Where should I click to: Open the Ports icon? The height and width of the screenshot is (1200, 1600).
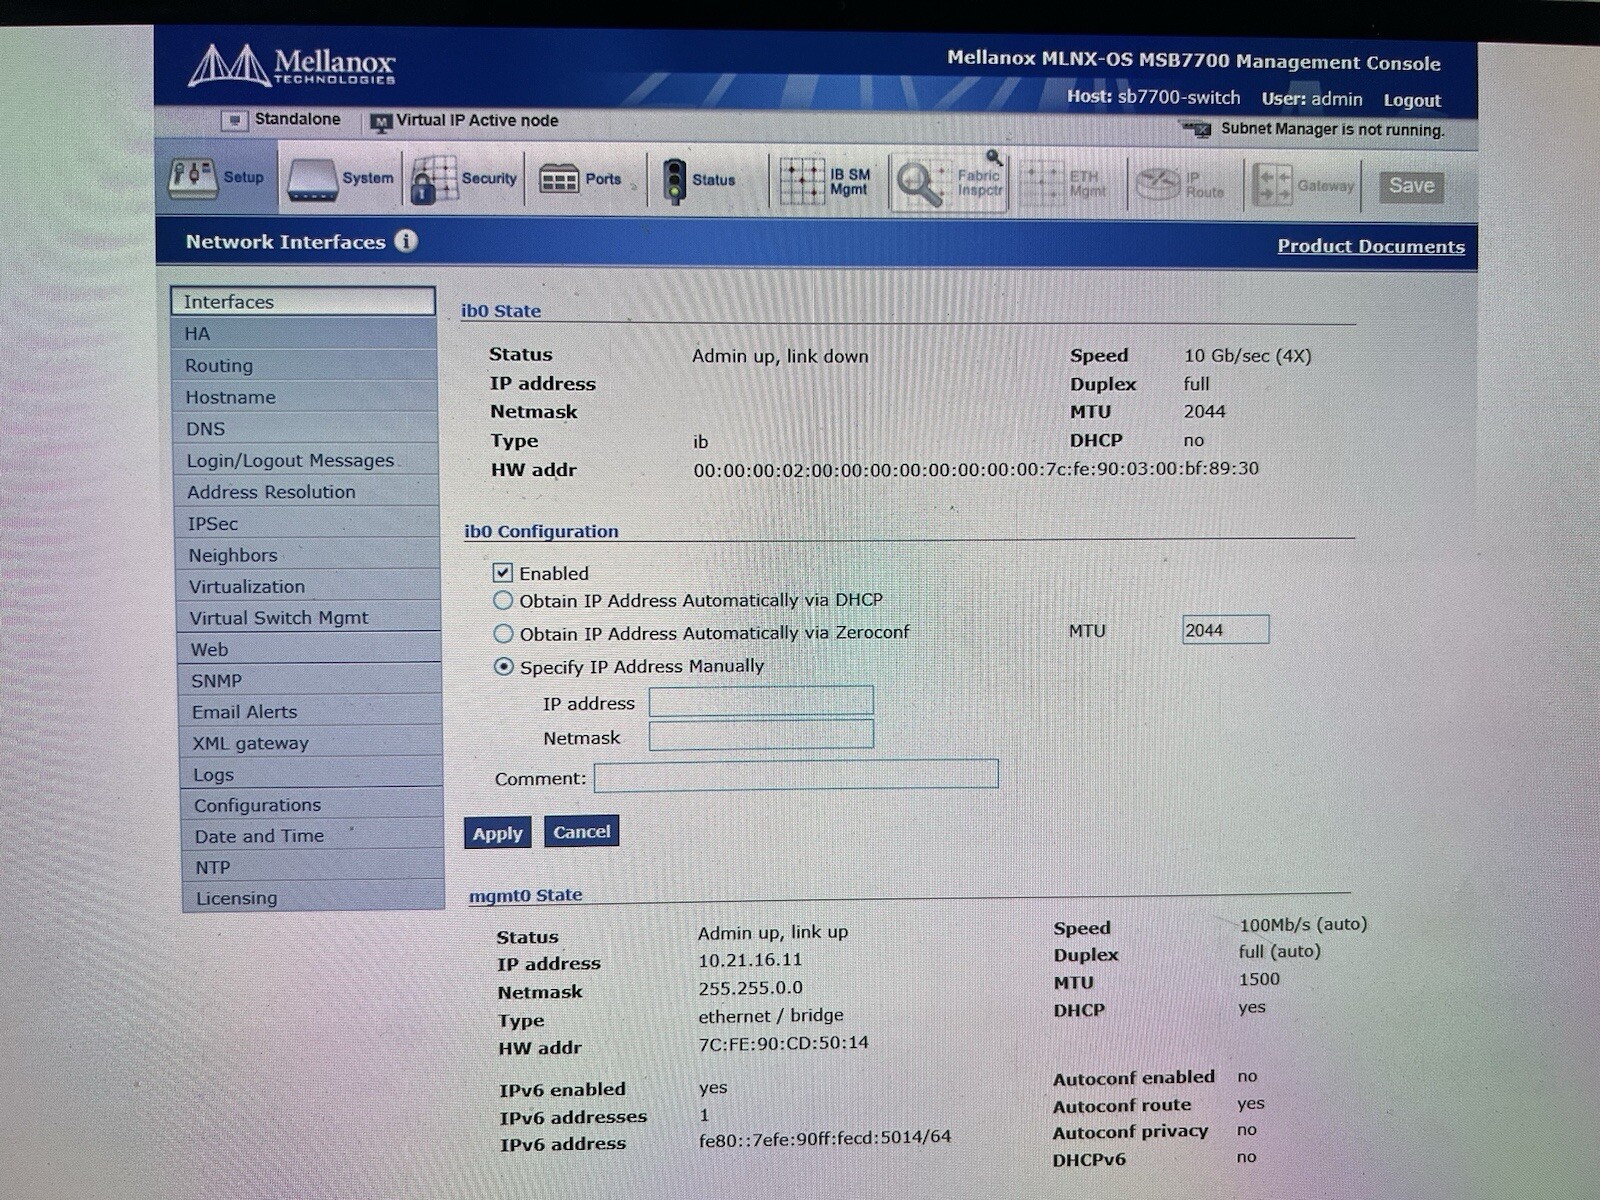(x=559, y=180)
